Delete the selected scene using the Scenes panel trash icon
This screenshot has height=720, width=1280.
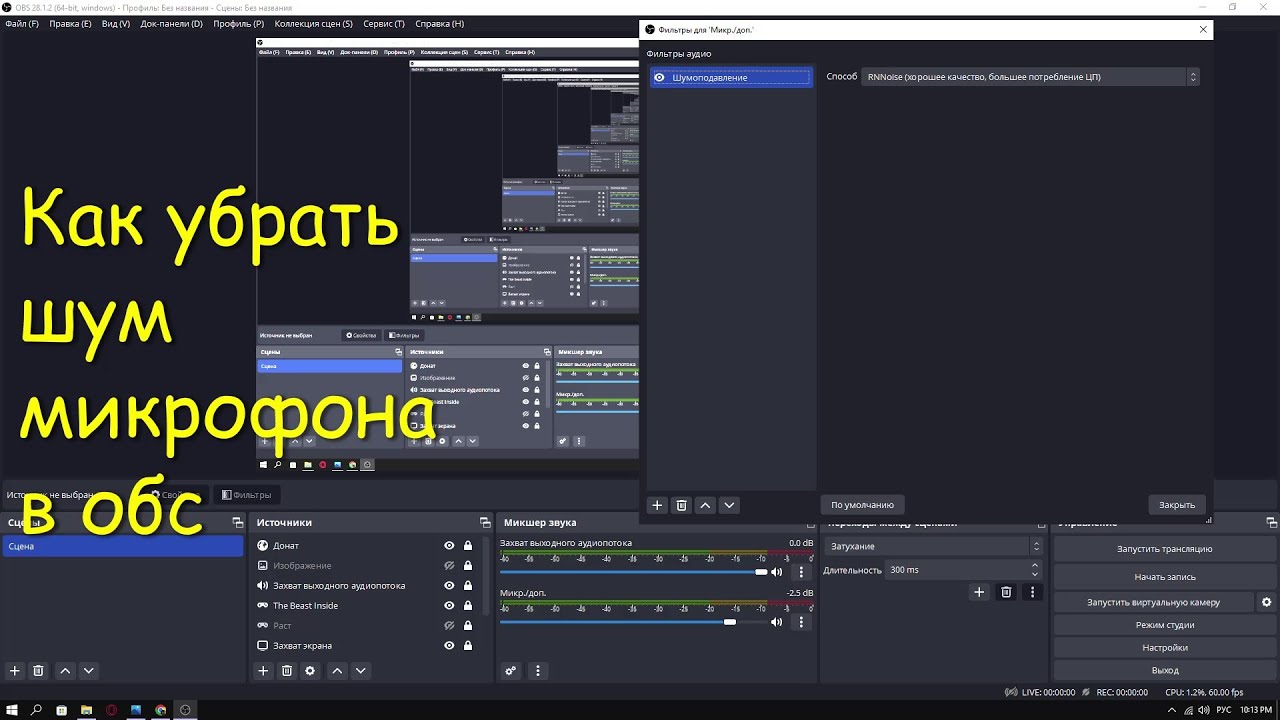click(x=38, y=671)
